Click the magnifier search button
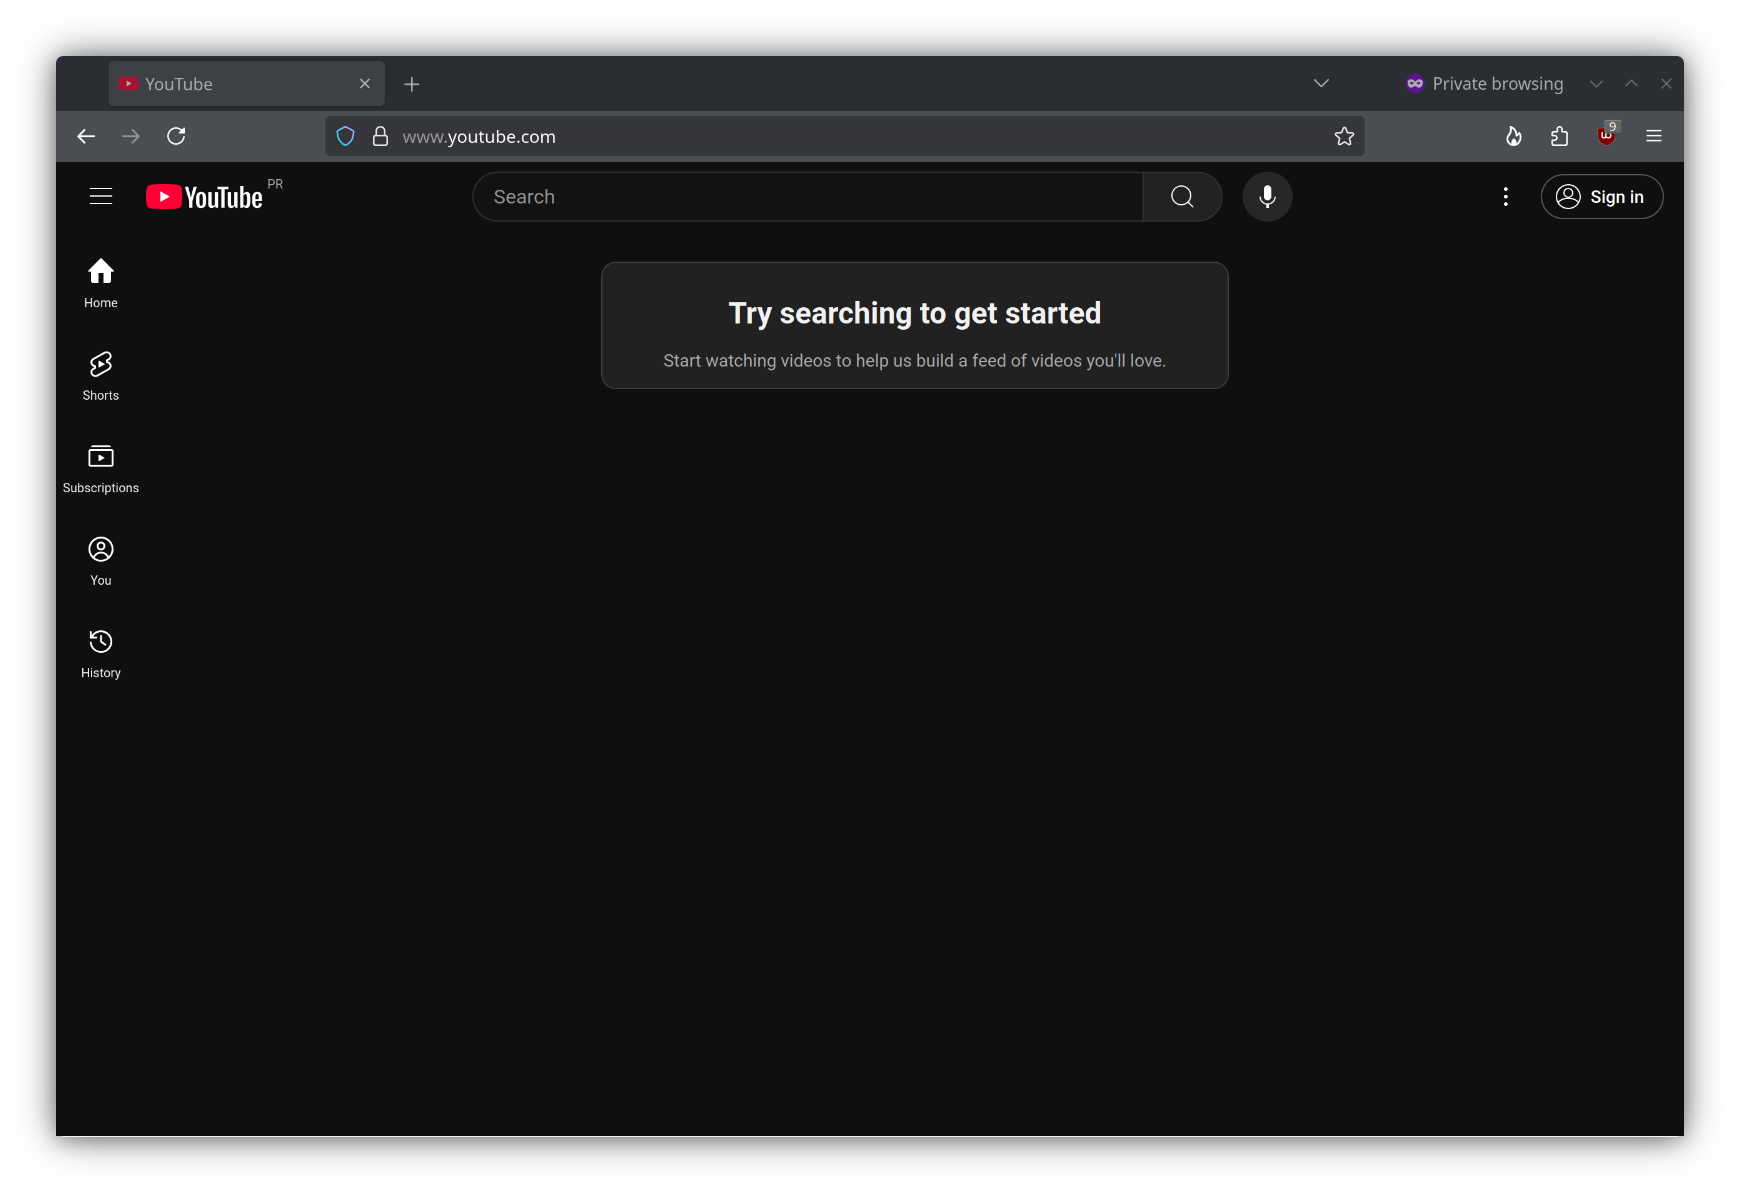Image resolution: width=1740 pixels, height=1193 pixels. [1182, 197]
